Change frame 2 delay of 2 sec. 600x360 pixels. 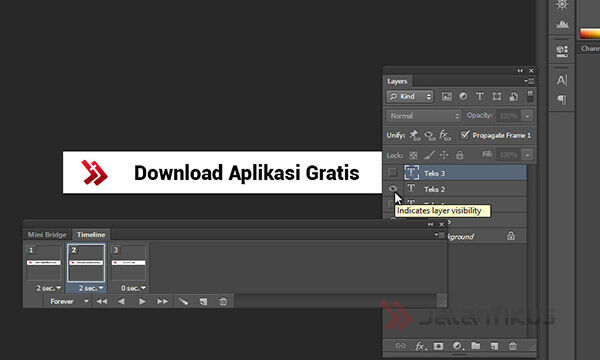coord(91,288)
